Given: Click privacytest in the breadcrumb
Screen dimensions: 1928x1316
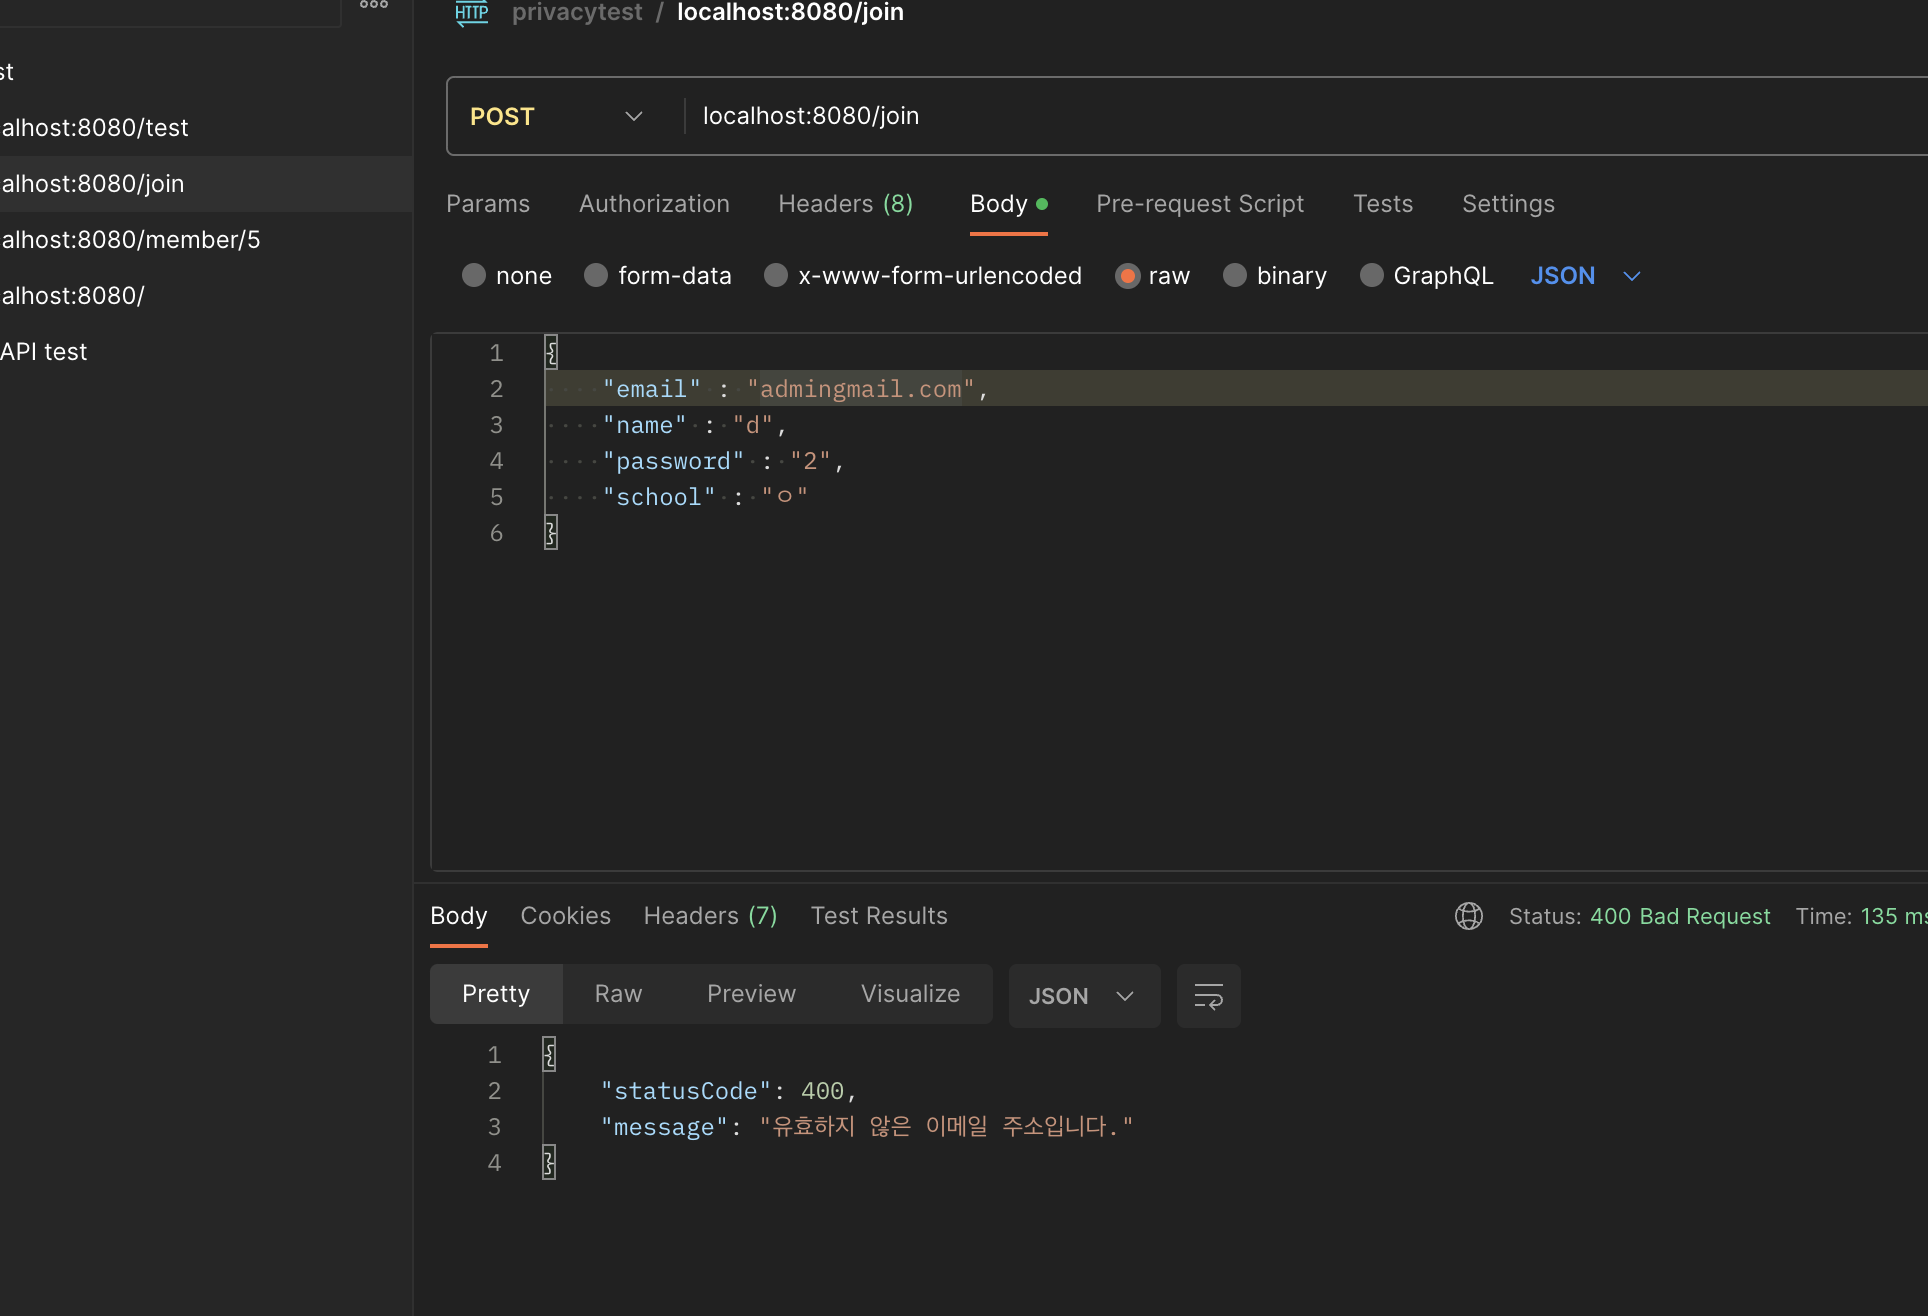Looking at the screenshot, I should pos(577,13).
